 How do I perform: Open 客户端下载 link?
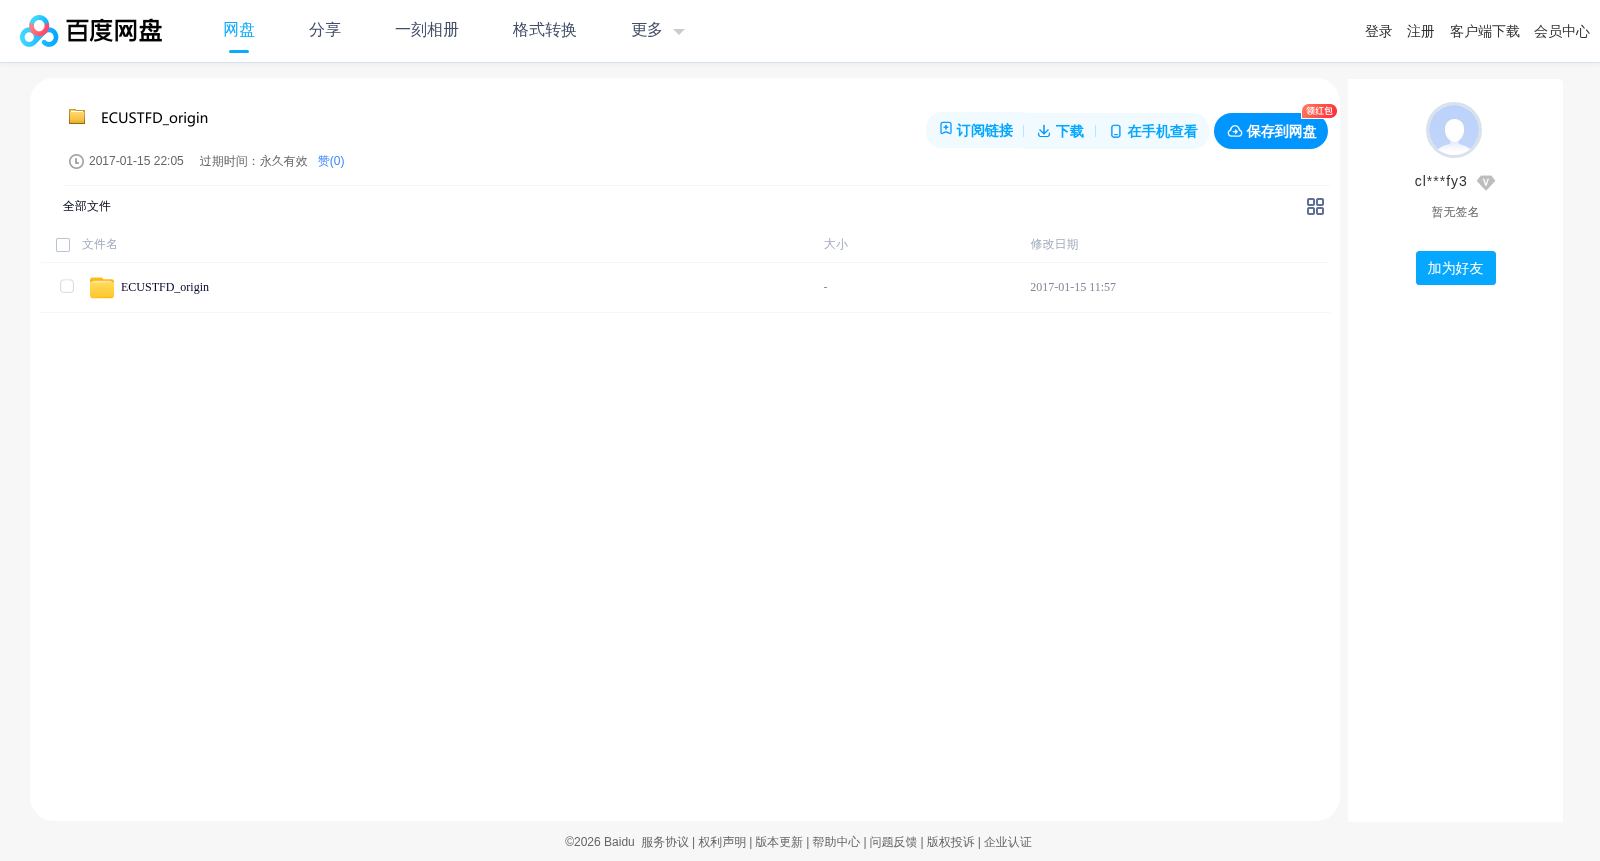coord(1485,31)
